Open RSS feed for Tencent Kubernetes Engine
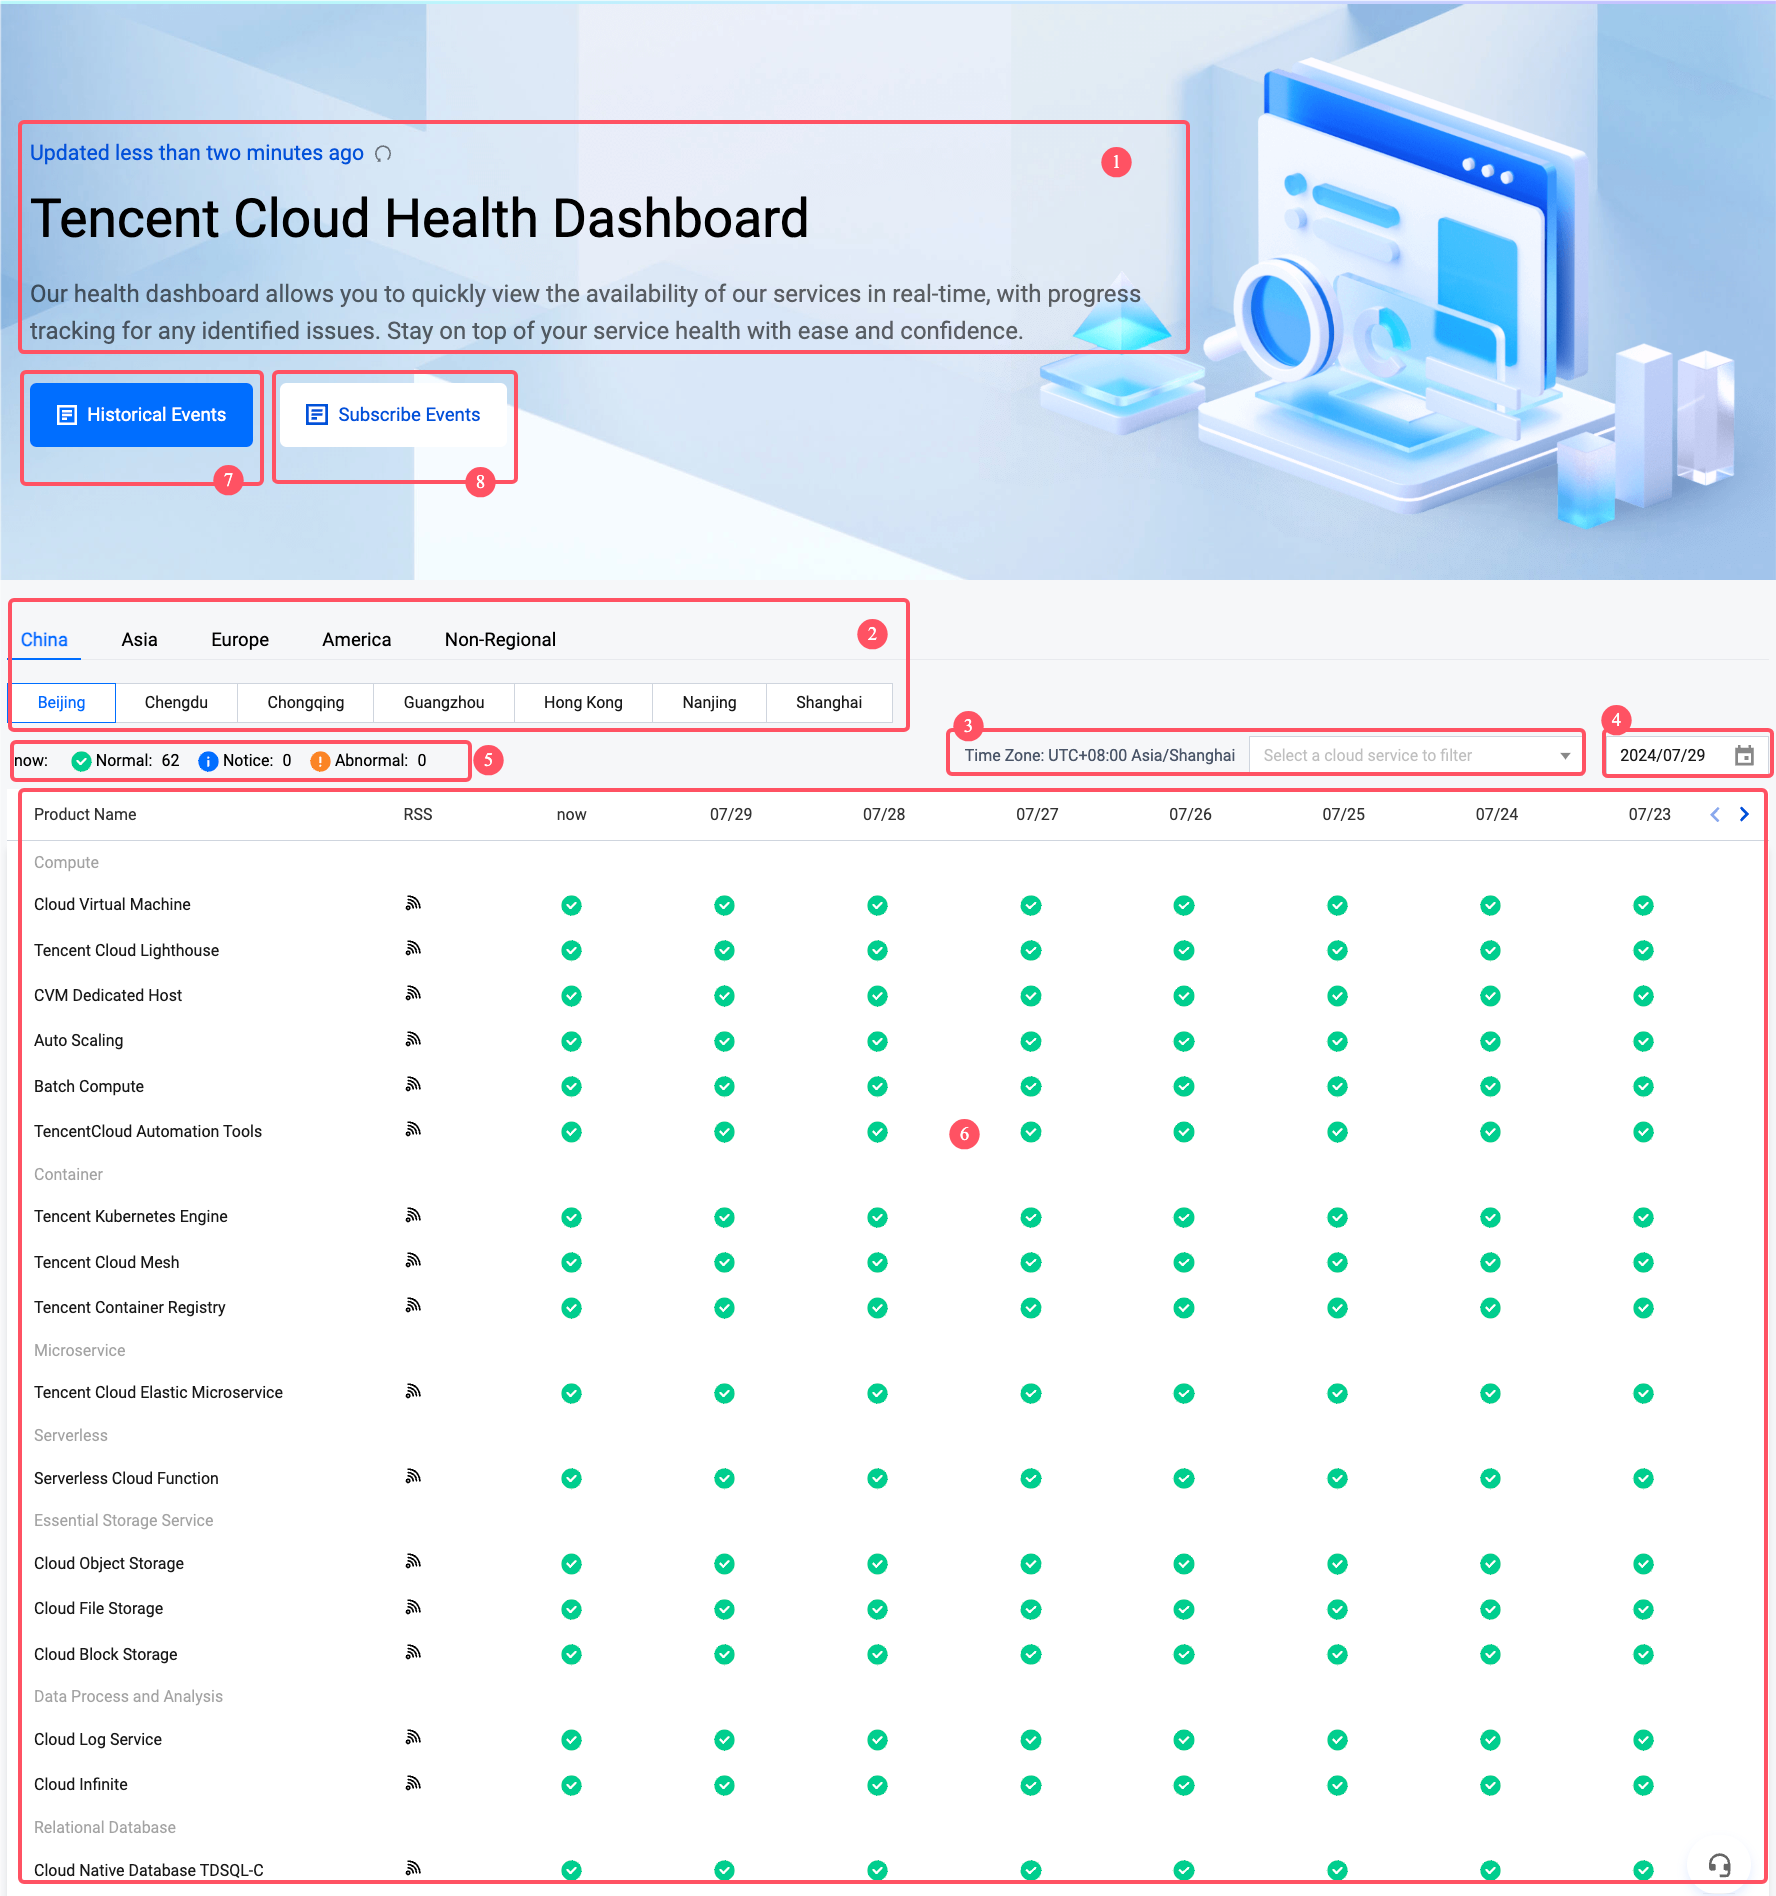 (x=413, y=1216)
